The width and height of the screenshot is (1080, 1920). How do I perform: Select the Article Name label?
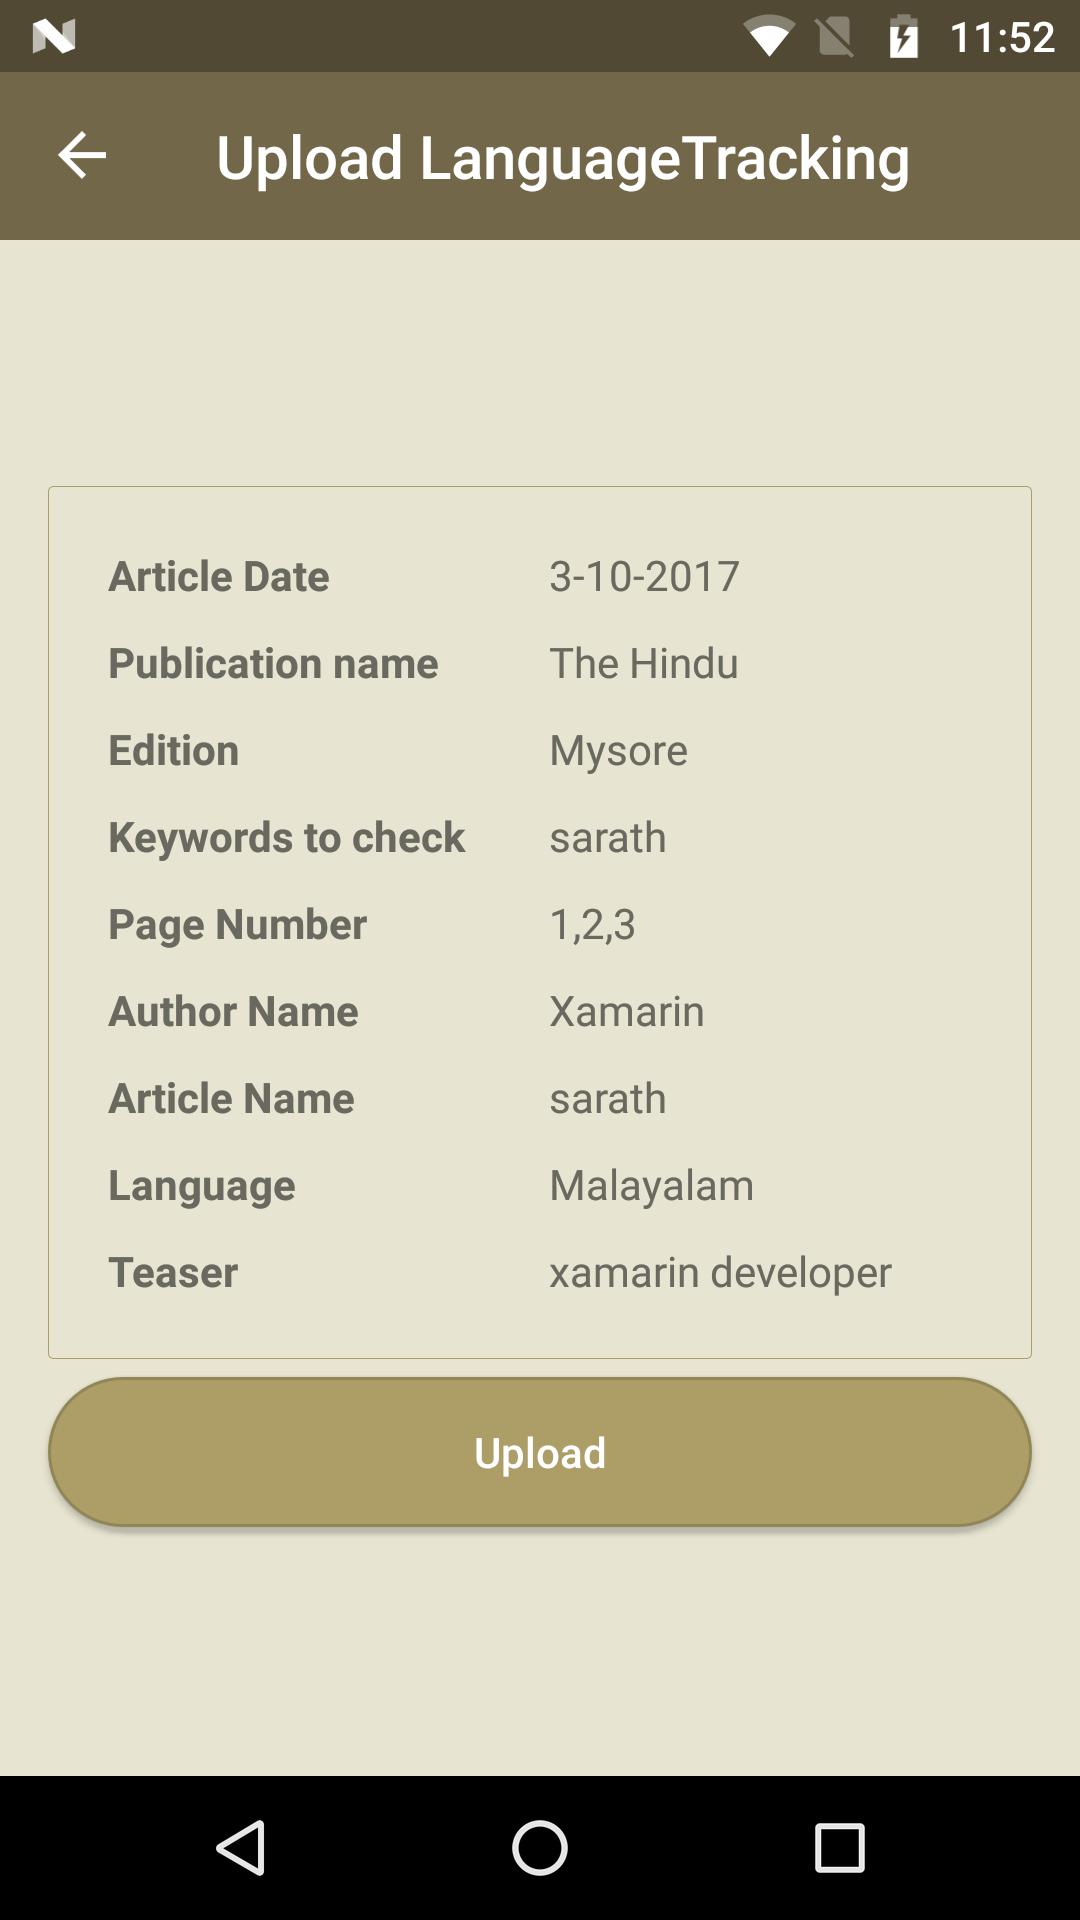232,1098
